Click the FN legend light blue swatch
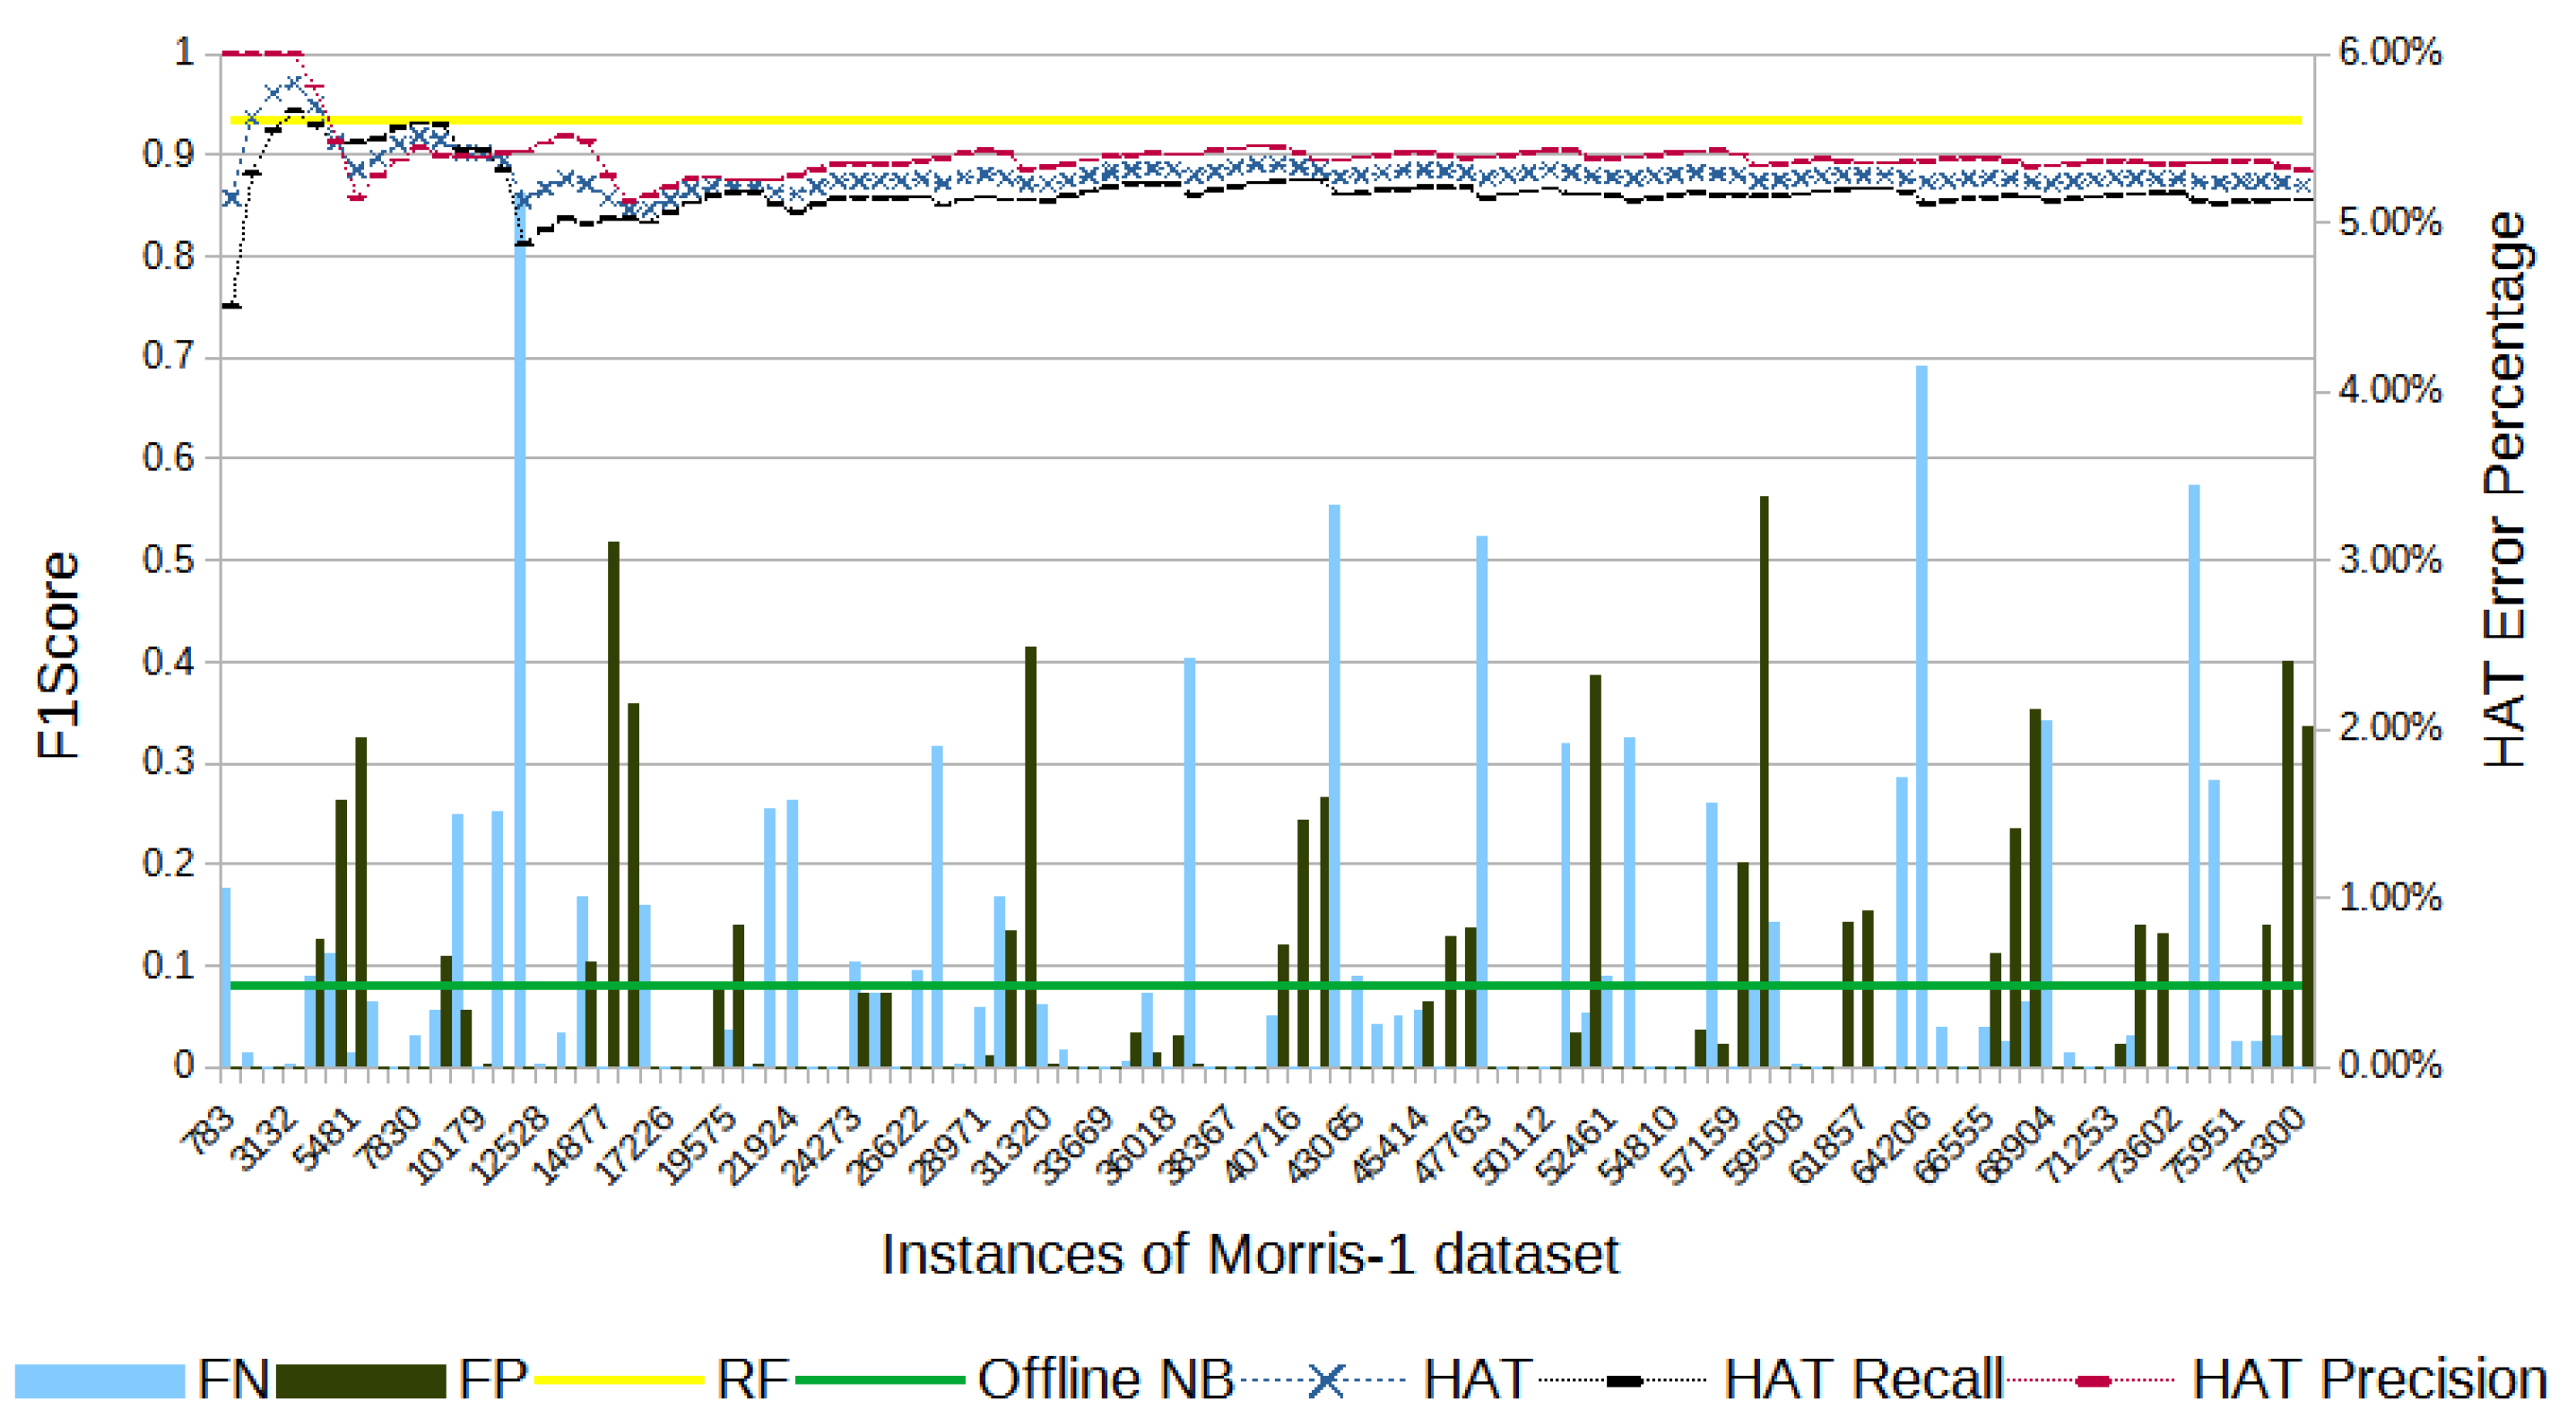This screenshot has height=1426, width=2576. coord(99,1381)
